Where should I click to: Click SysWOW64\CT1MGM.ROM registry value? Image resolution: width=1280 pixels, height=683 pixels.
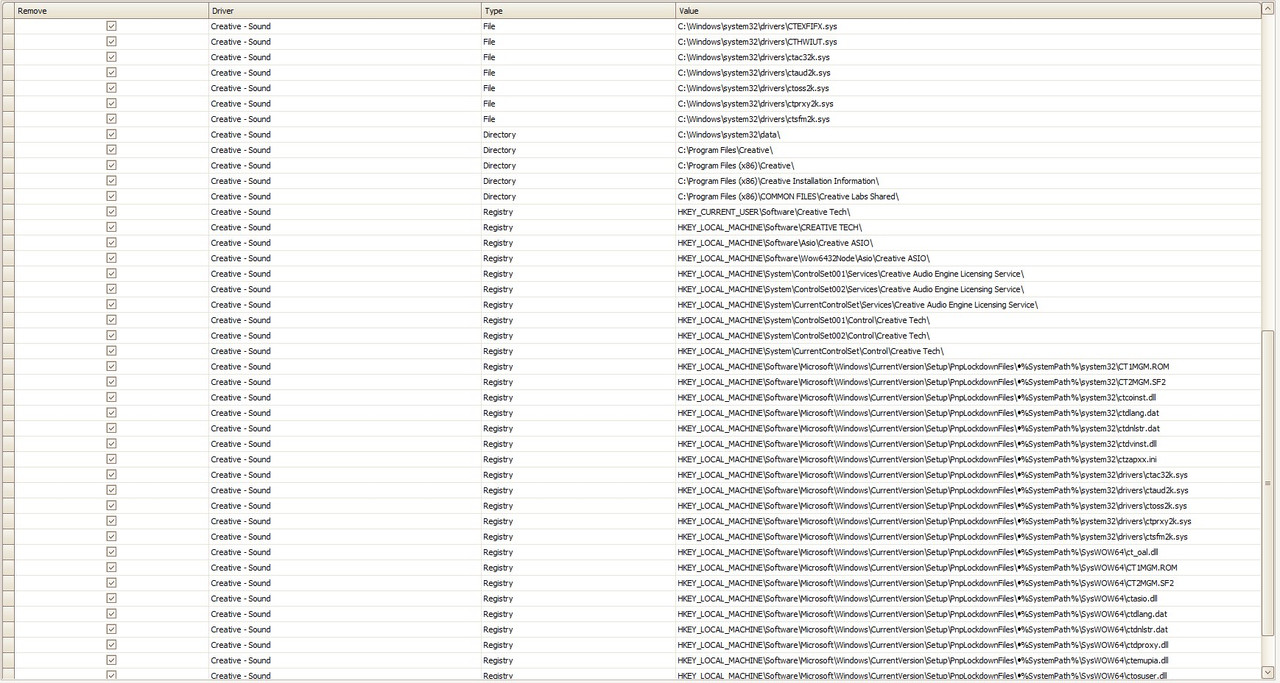[x=968, y=568]
